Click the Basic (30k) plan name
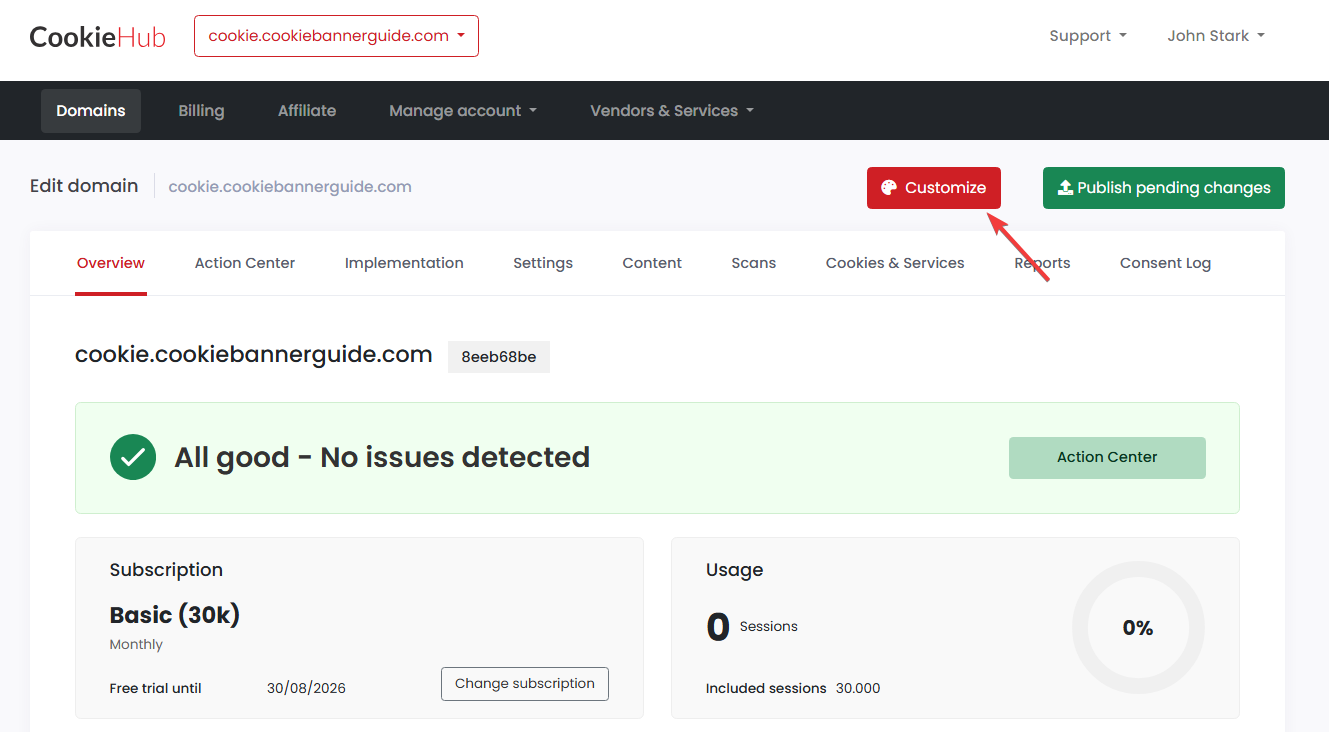Image resolution: width=1329 pixels, height=732 pixels. (175, 615)
